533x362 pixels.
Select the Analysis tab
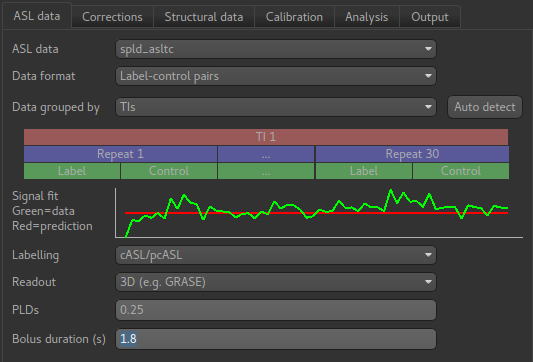366,17
